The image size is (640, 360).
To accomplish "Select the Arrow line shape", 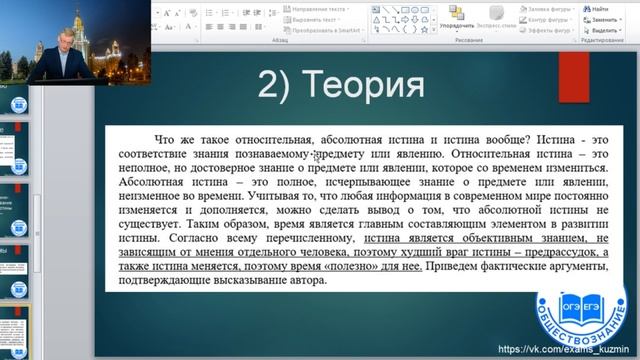I will click(x=396, y=10).
